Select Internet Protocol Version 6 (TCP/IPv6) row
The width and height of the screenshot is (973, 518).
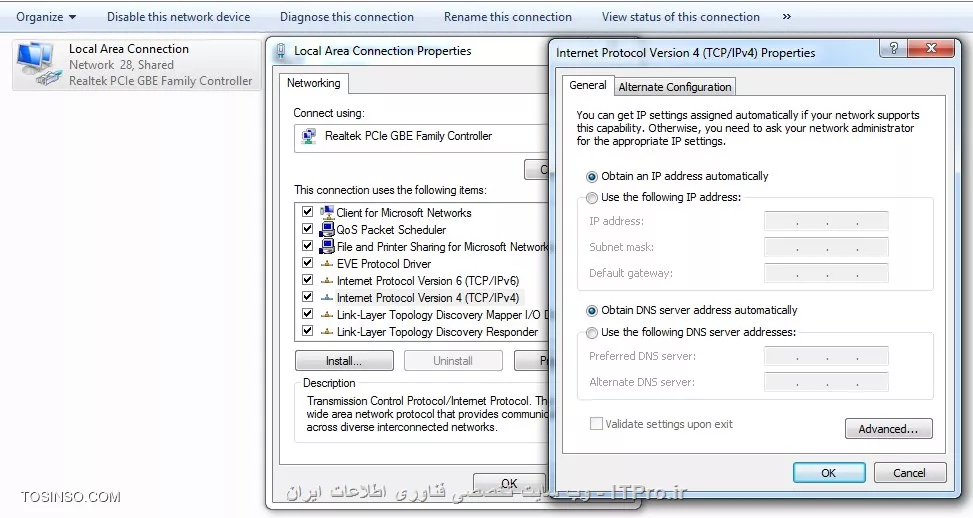click(x=422, y=280)
